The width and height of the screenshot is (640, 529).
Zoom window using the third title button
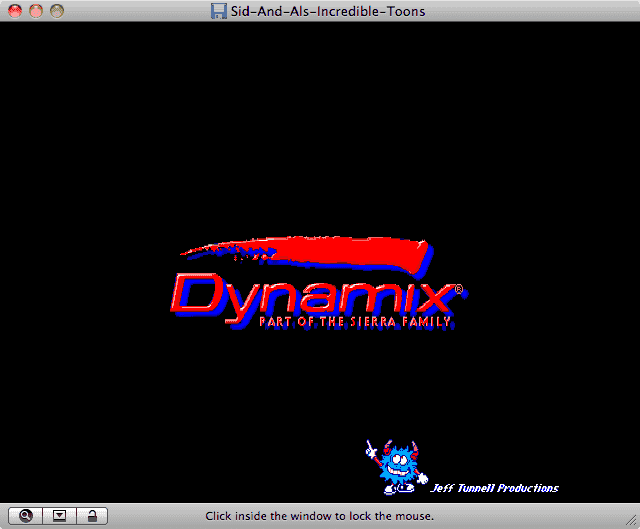coord(57,11)
